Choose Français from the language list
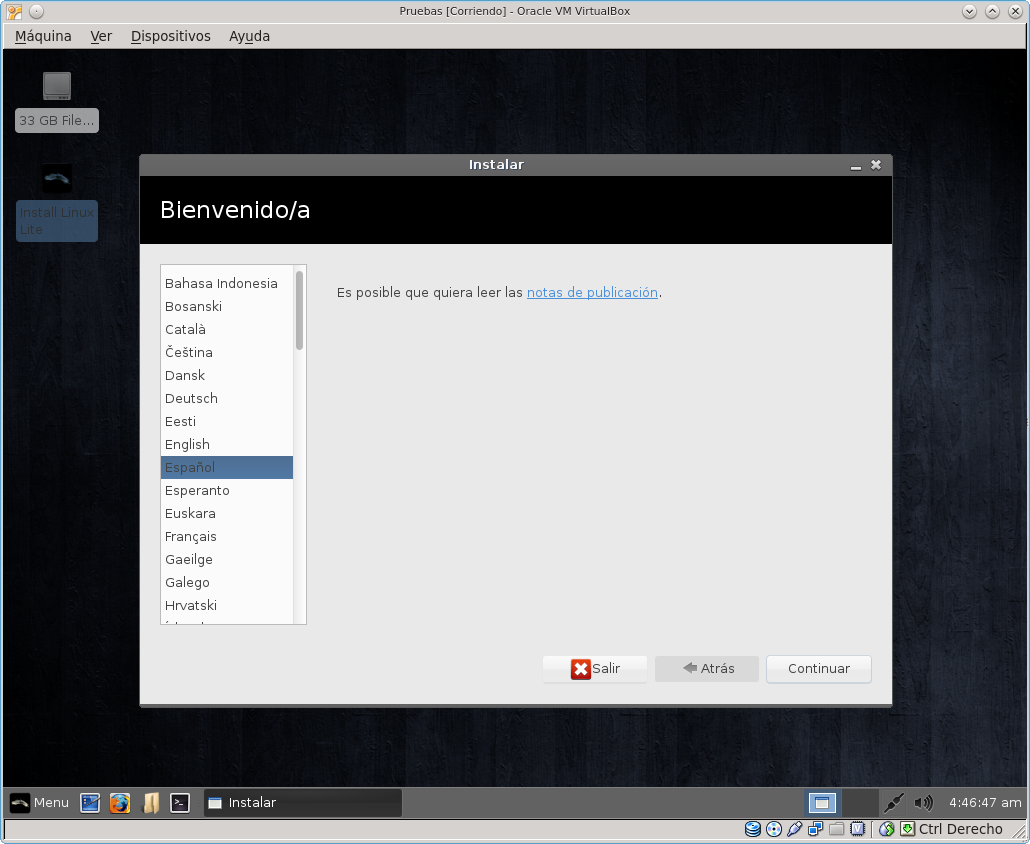The width and height of the screenshot is (1030, 844). (191, 536)
